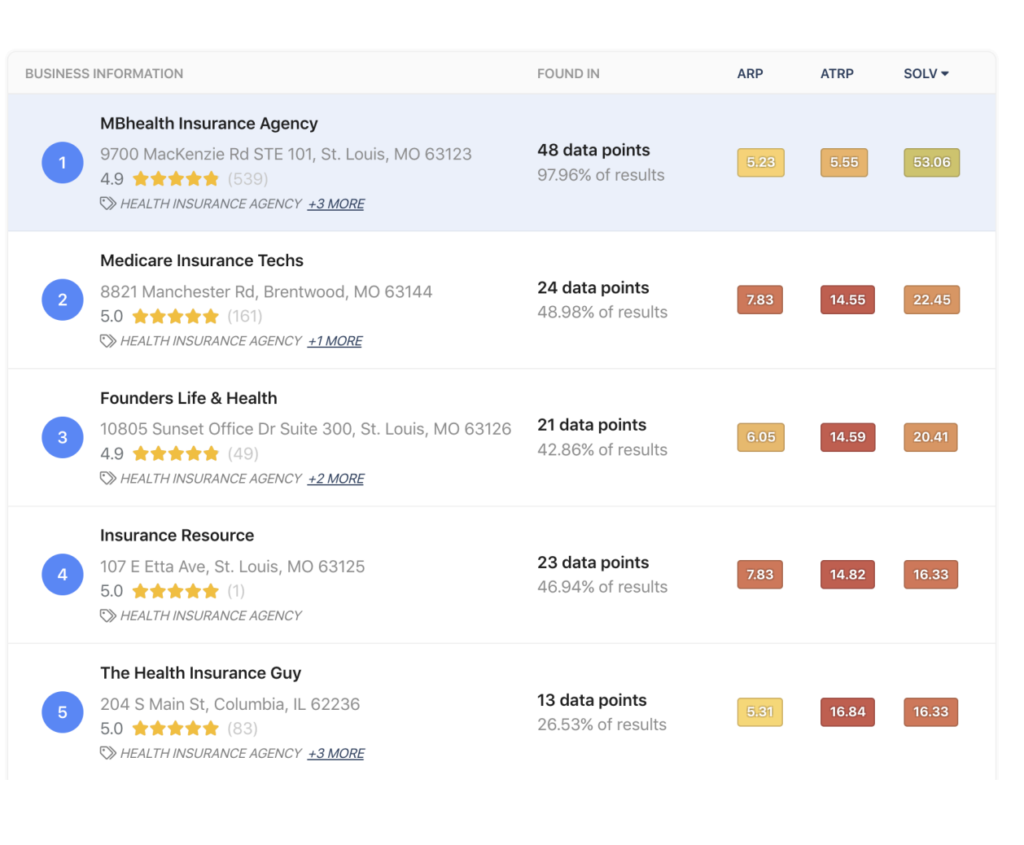Click the yellow 5.31 ARP score badge
The width and height of the screenshot is (1024, 845).
(760, 712)
